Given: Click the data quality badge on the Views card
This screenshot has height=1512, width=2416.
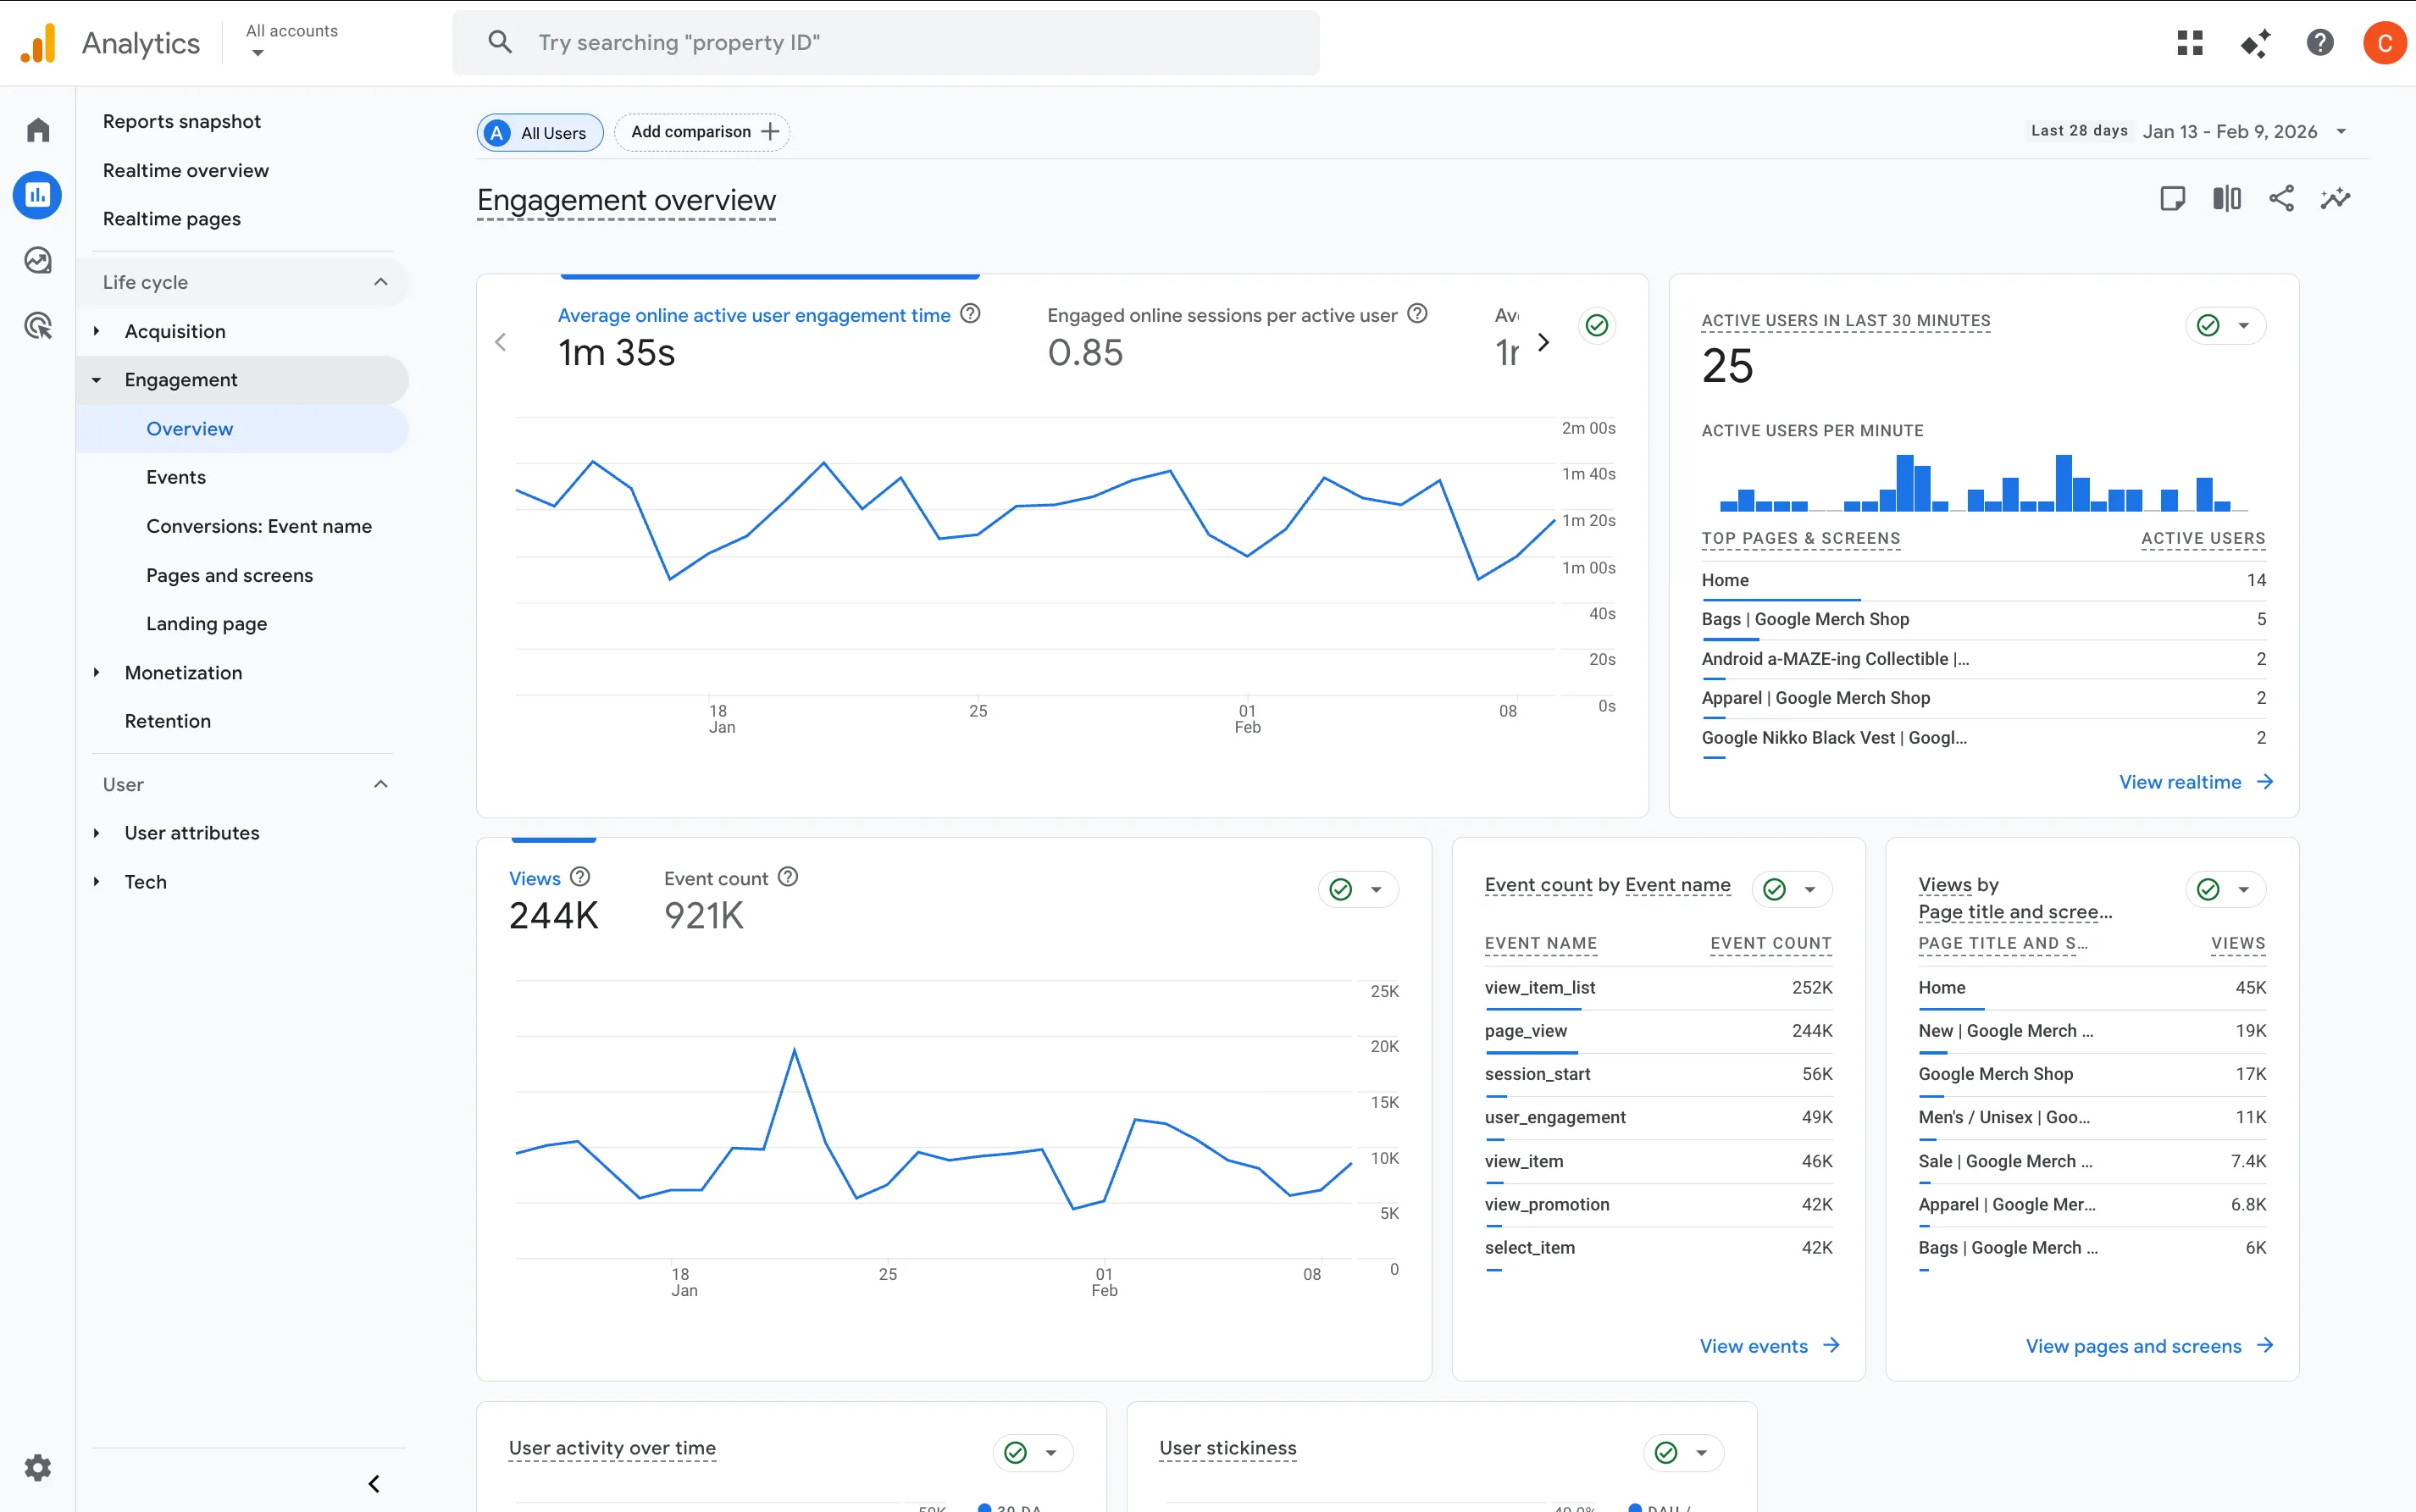Looking at the screenshot, I should click(1339, 888).
